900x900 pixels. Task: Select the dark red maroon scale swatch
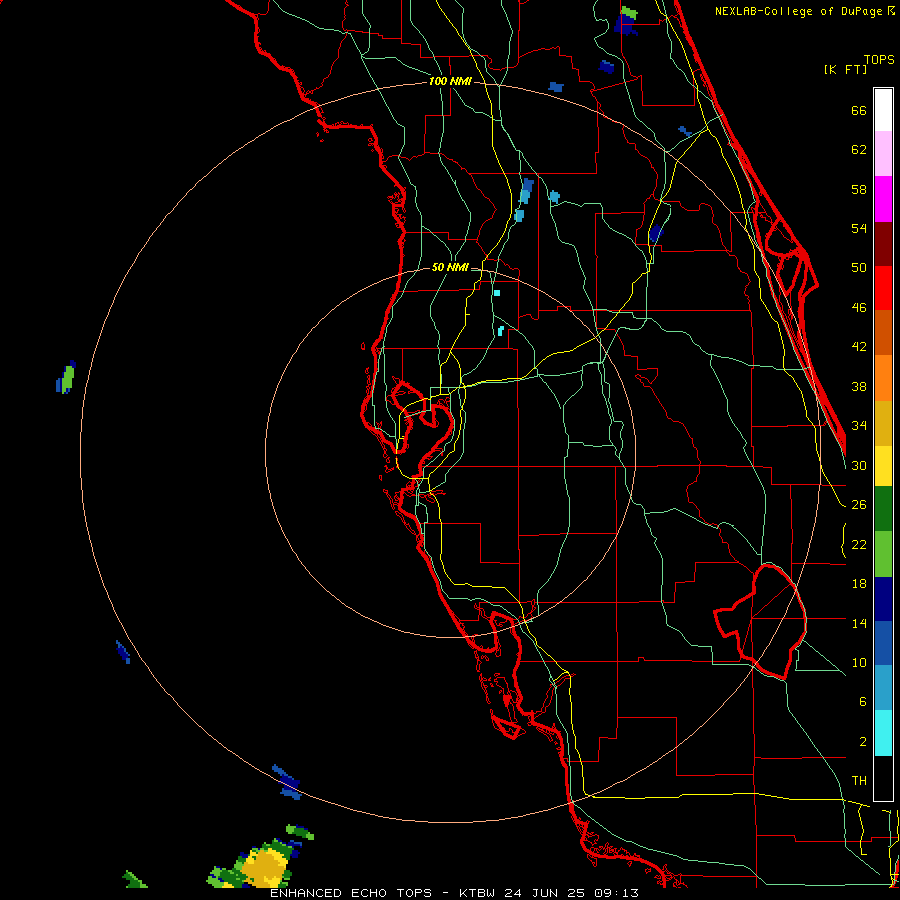(883, 244)
